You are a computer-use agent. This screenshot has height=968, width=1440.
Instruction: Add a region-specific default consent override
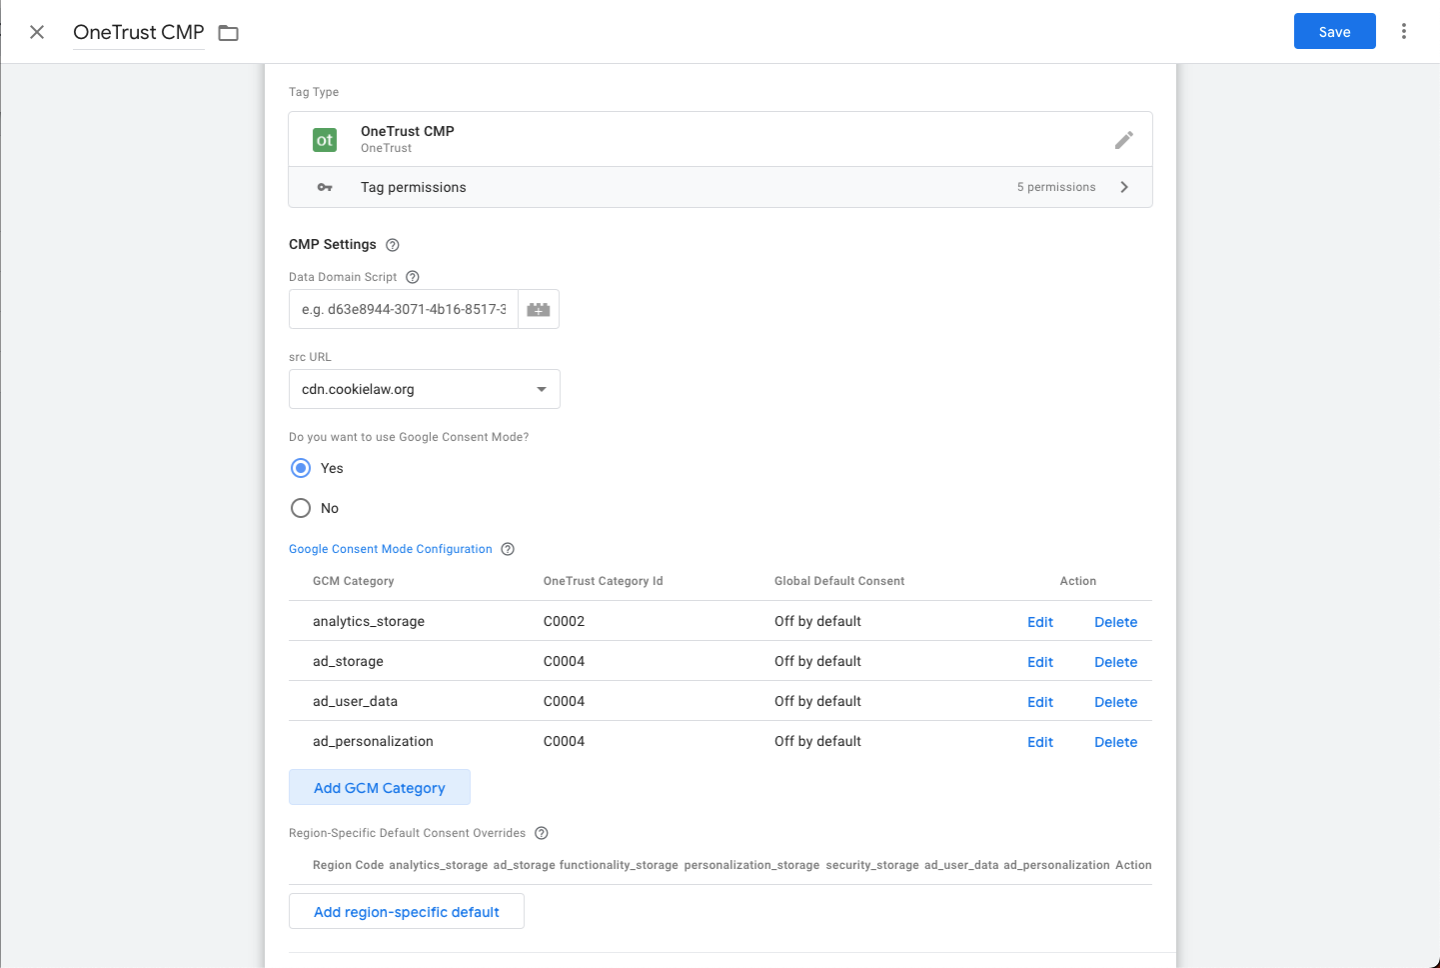pyautogui.click(x=406, y=911)
